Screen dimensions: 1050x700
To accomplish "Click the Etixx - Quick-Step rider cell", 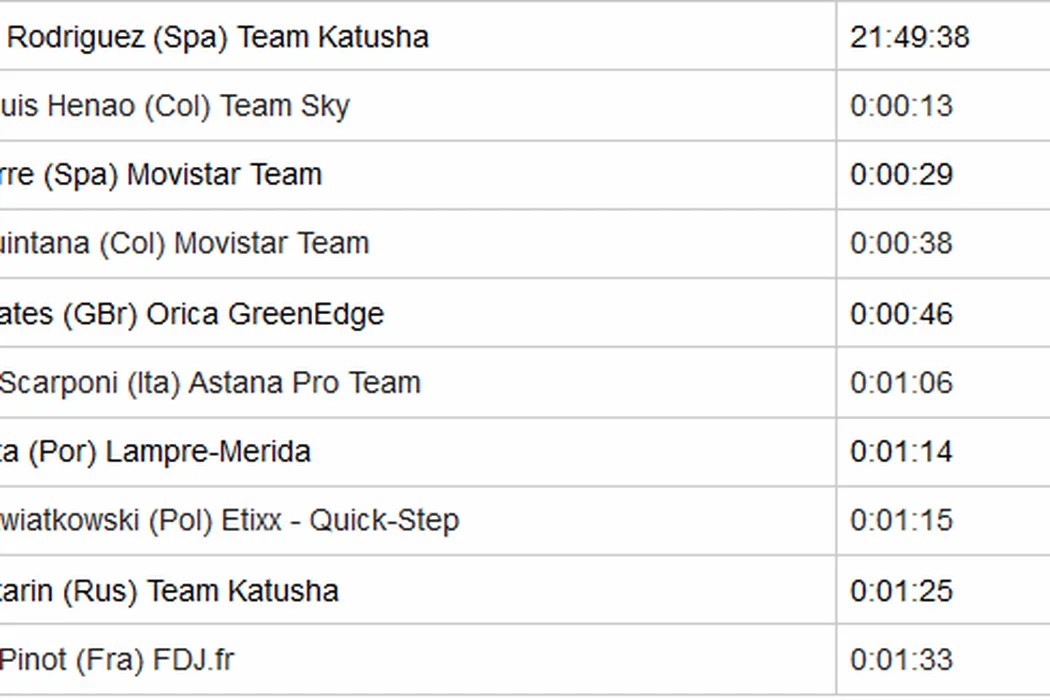I will [229, 521].
